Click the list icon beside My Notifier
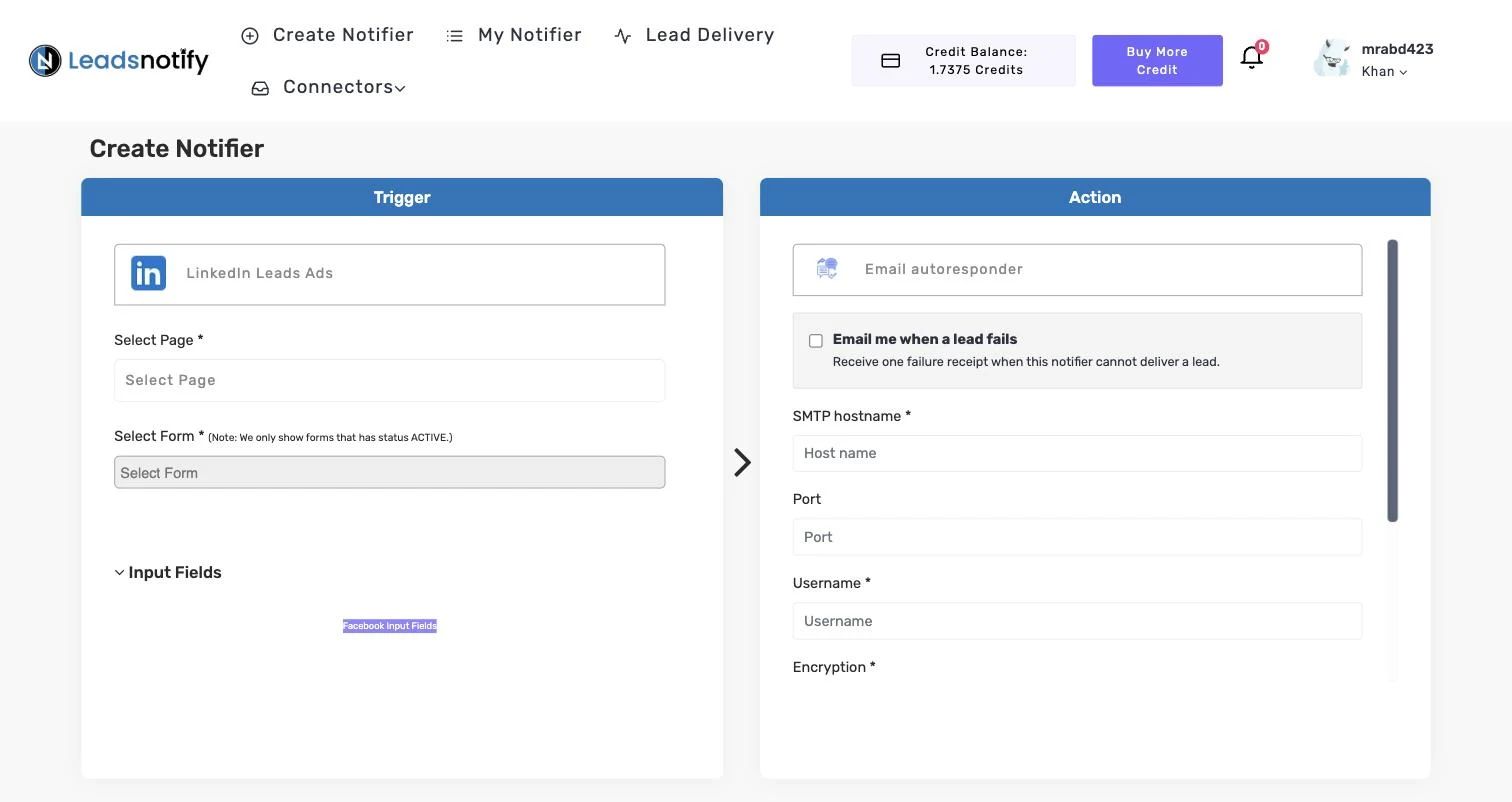 (x=455, y=36)
